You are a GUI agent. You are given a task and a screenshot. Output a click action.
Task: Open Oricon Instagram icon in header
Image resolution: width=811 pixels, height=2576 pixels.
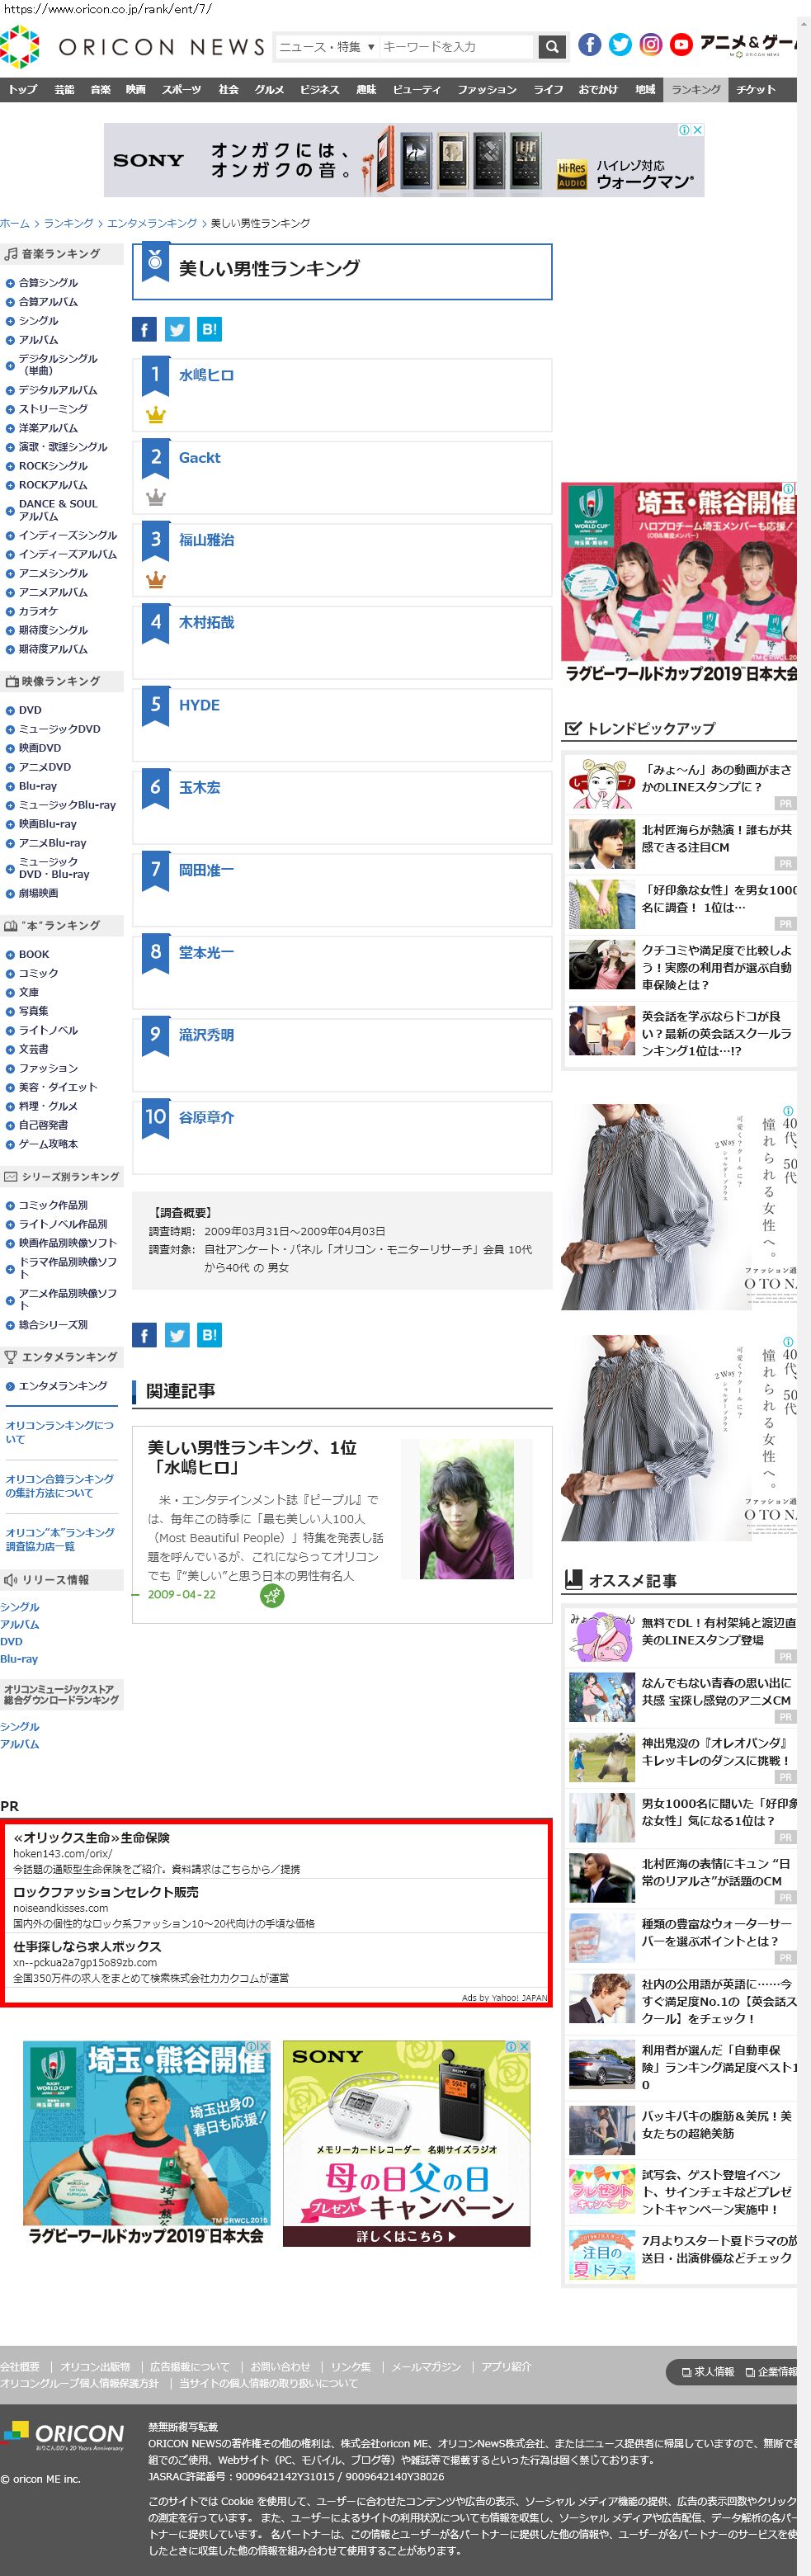click(x=651, y=44)
